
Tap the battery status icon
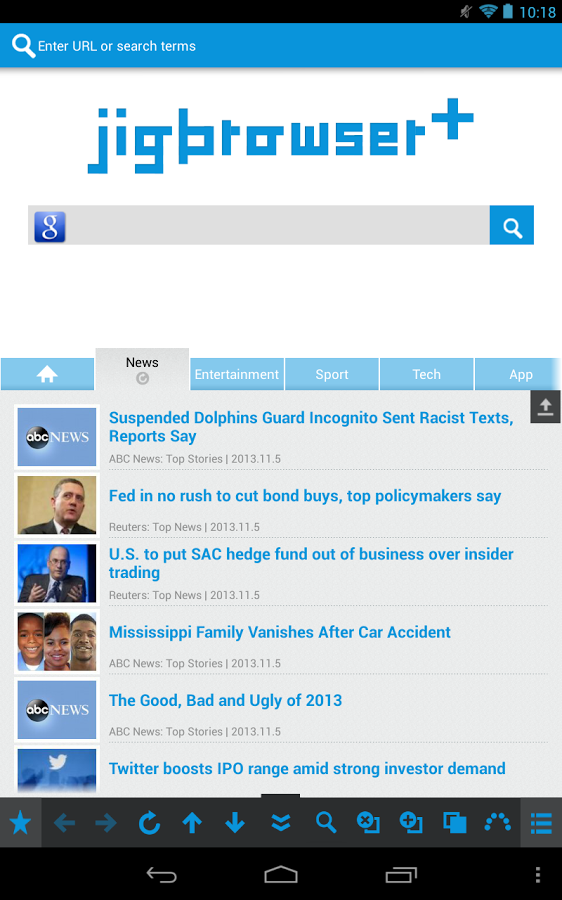[507, 11]
